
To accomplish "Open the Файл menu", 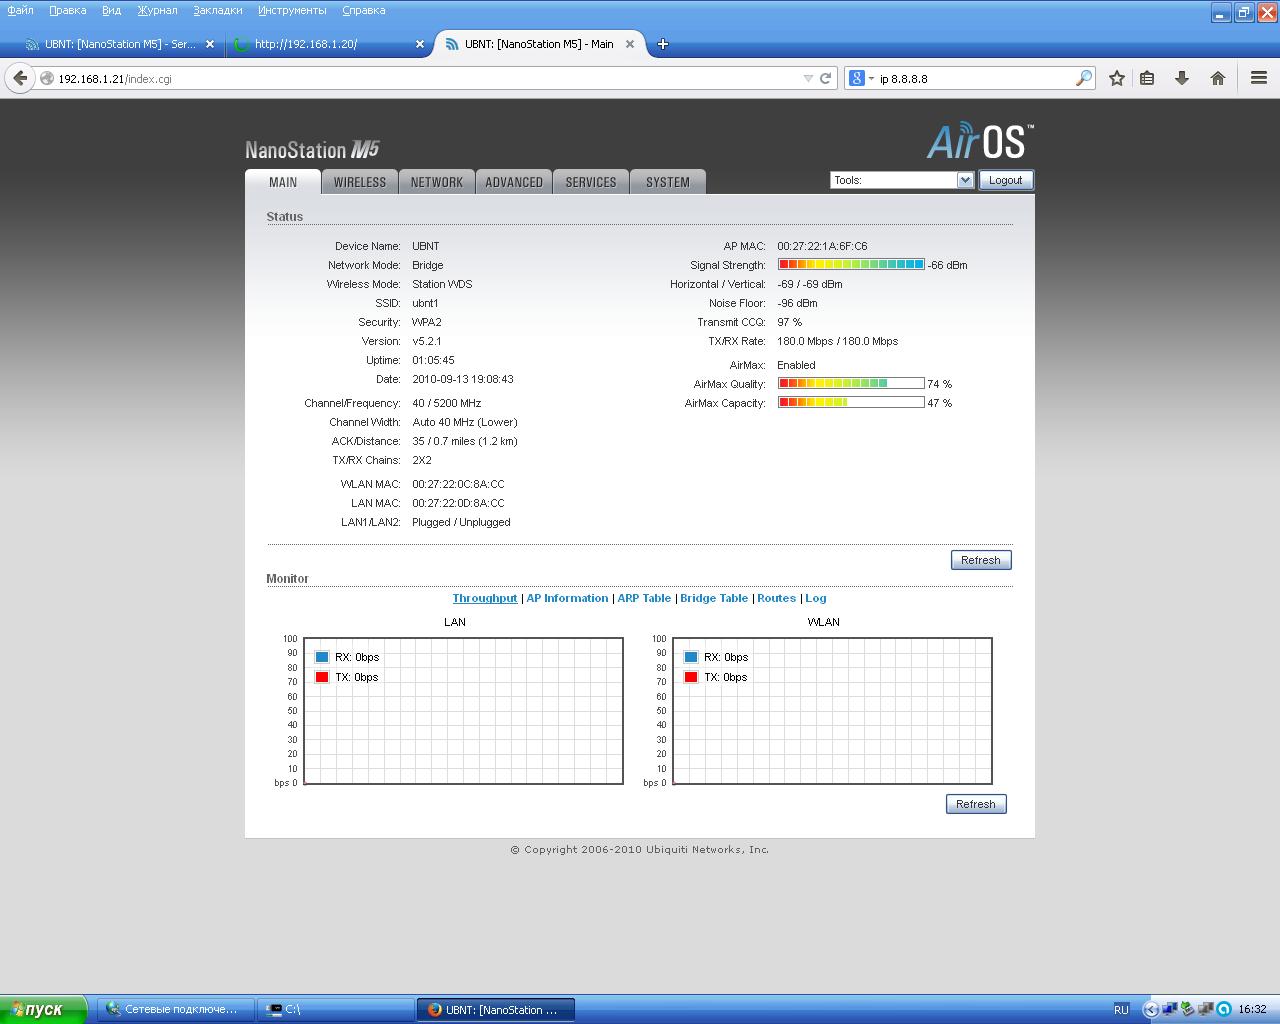I will [20, 10].
